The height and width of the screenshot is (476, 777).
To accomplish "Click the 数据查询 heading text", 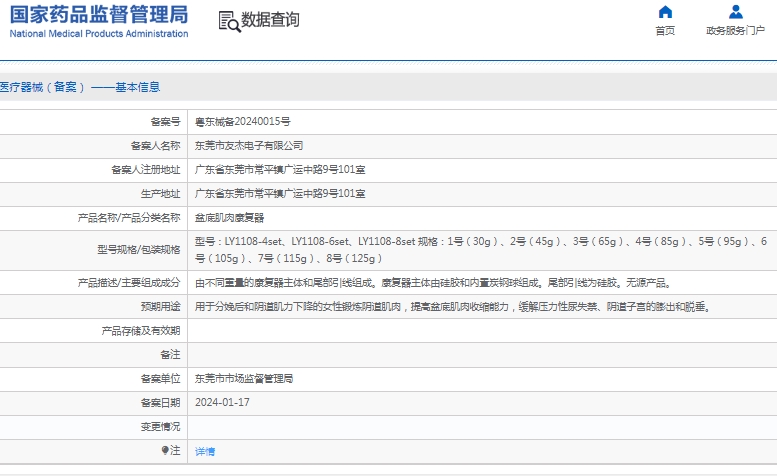I will pos(270,20).
